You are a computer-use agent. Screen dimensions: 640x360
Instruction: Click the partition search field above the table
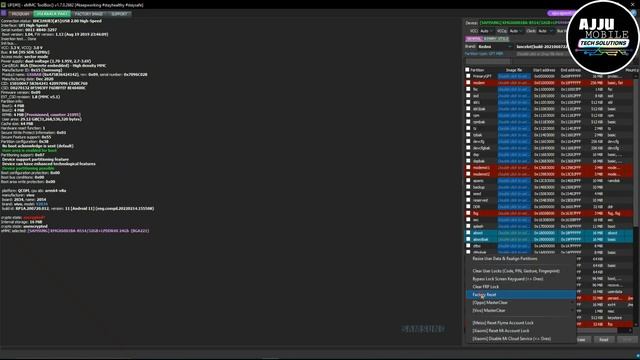point(488,62)
